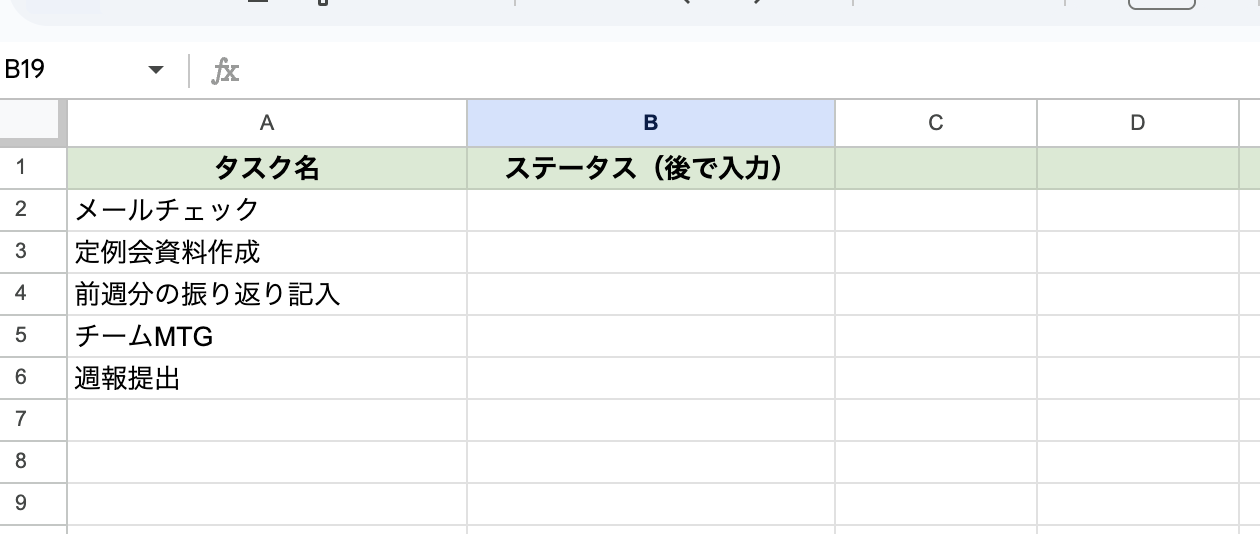
Task: Click the column C header
Action: (x=935, y=123)
